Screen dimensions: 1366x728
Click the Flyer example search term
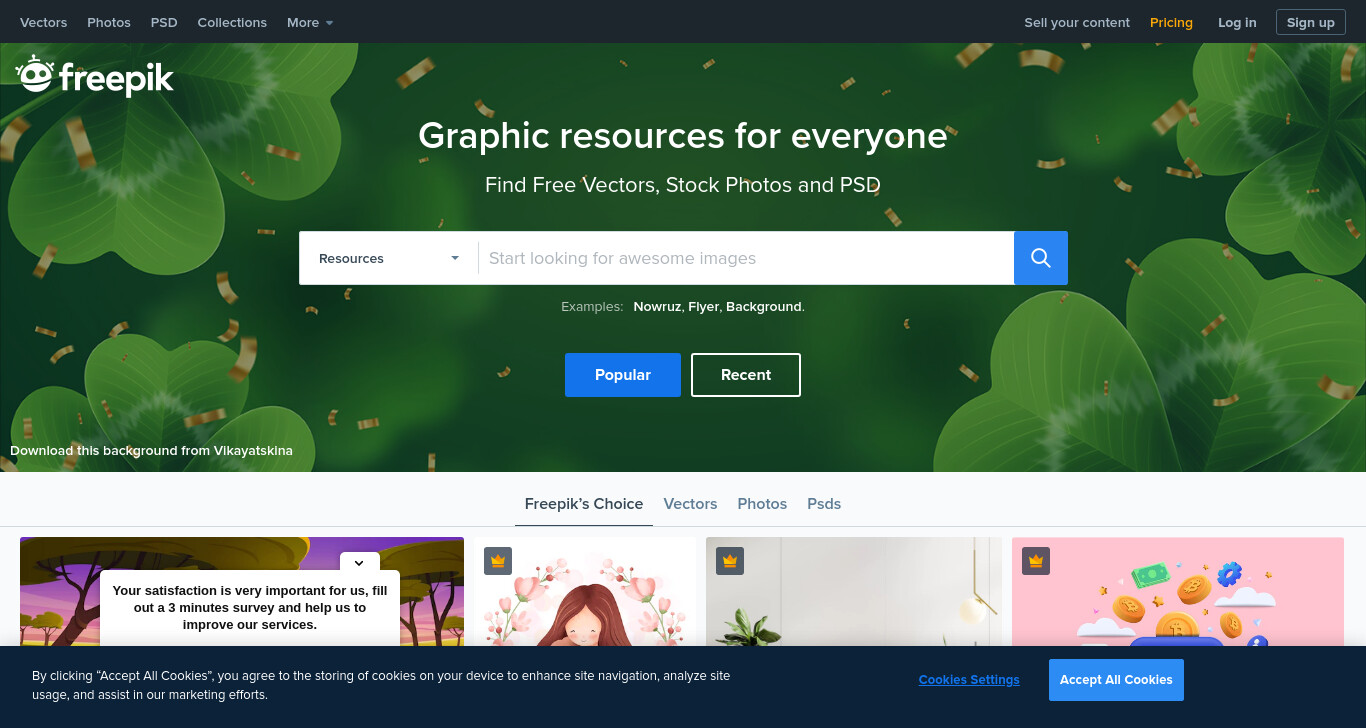[703, 307]
